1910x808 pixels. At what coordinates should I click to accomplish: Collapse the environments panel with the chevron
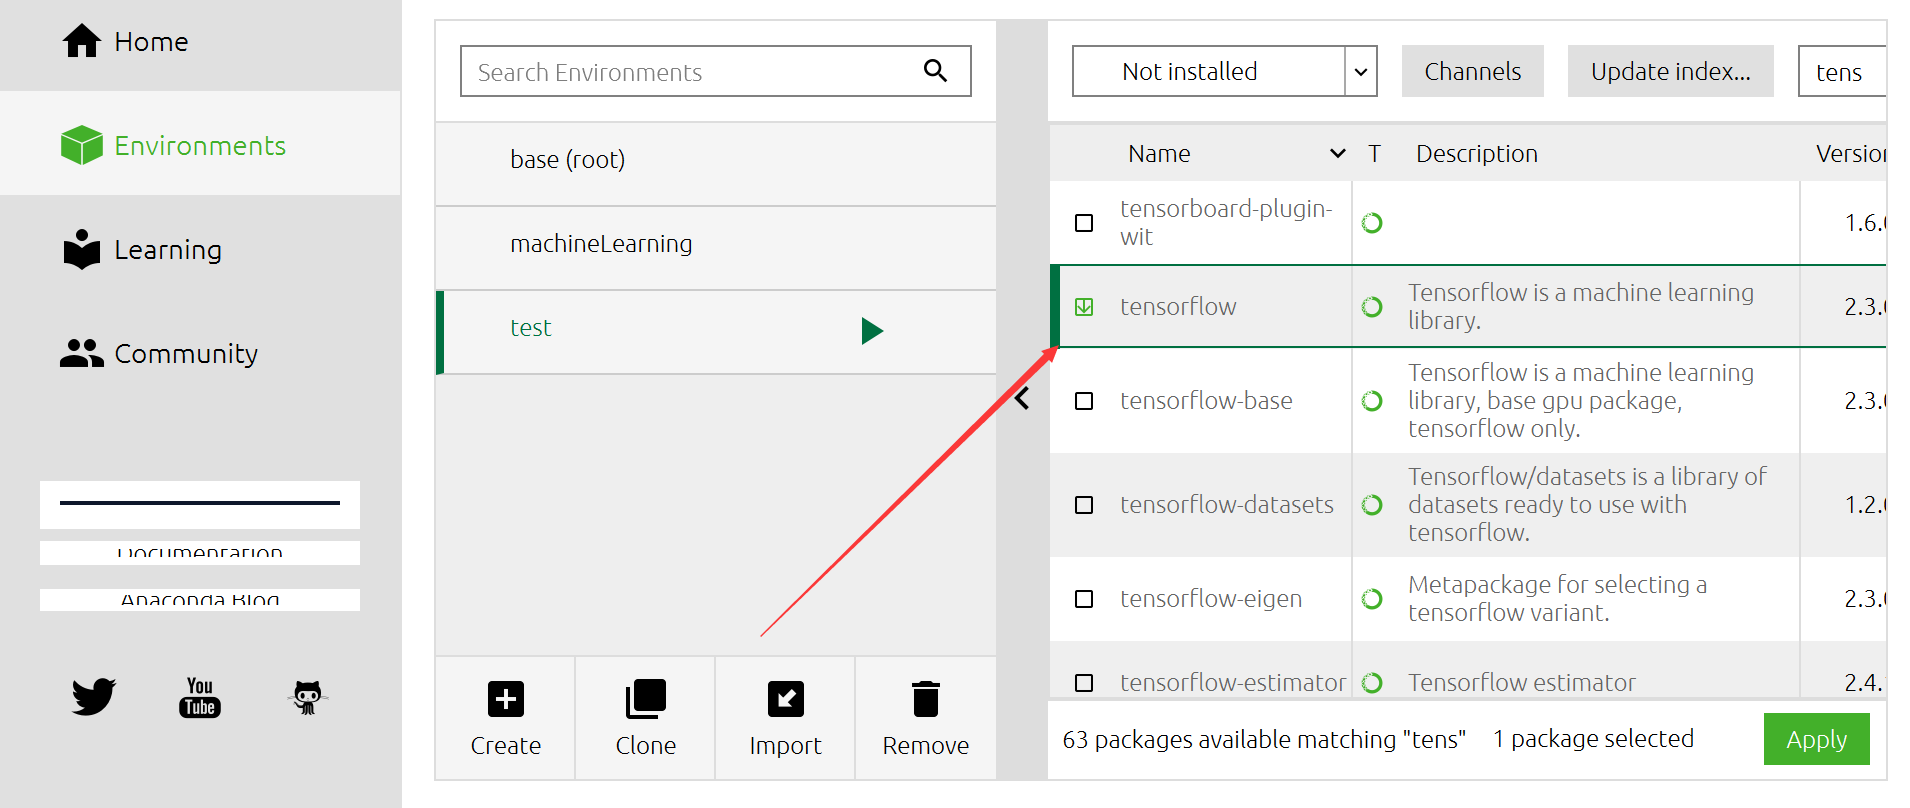pyautogui.click(x=1022, y=399)
